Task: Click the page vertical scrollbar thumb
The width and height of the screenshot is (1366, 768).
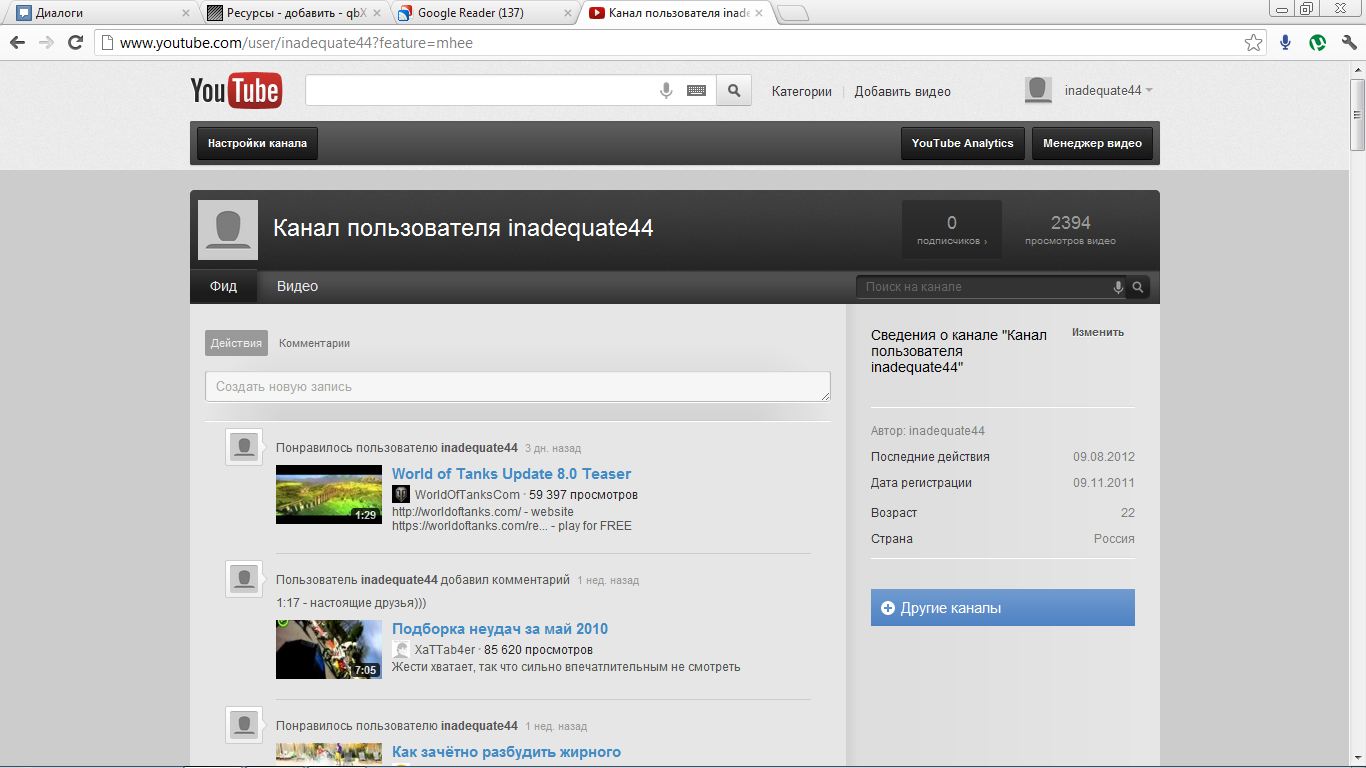Action: [1357, 114]
